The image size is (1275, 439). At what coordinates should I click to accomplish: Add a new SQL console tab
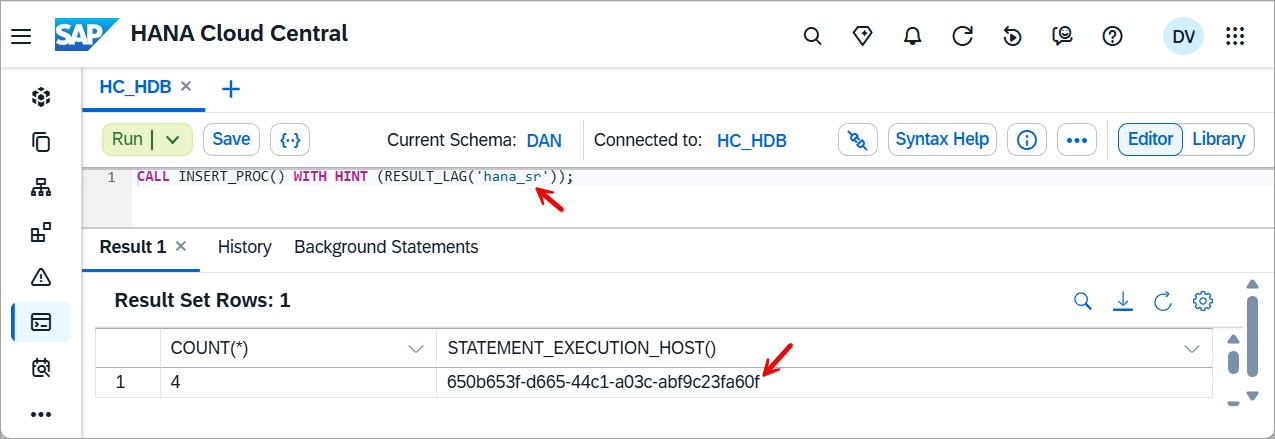click(x=231, y=89)
